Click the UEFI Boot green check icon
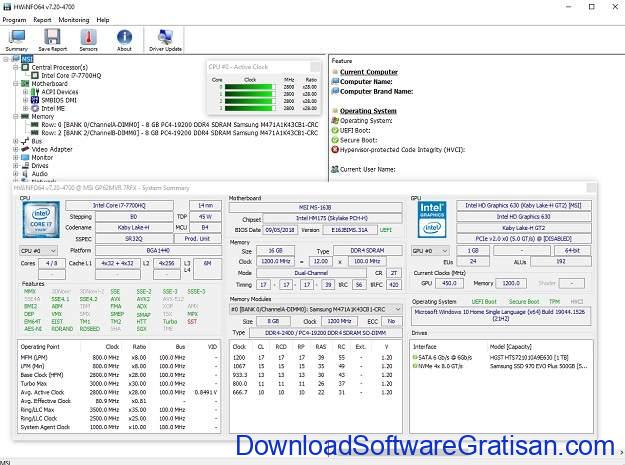The height and width of the screenshot is (465, 625). tap(335, 130)
